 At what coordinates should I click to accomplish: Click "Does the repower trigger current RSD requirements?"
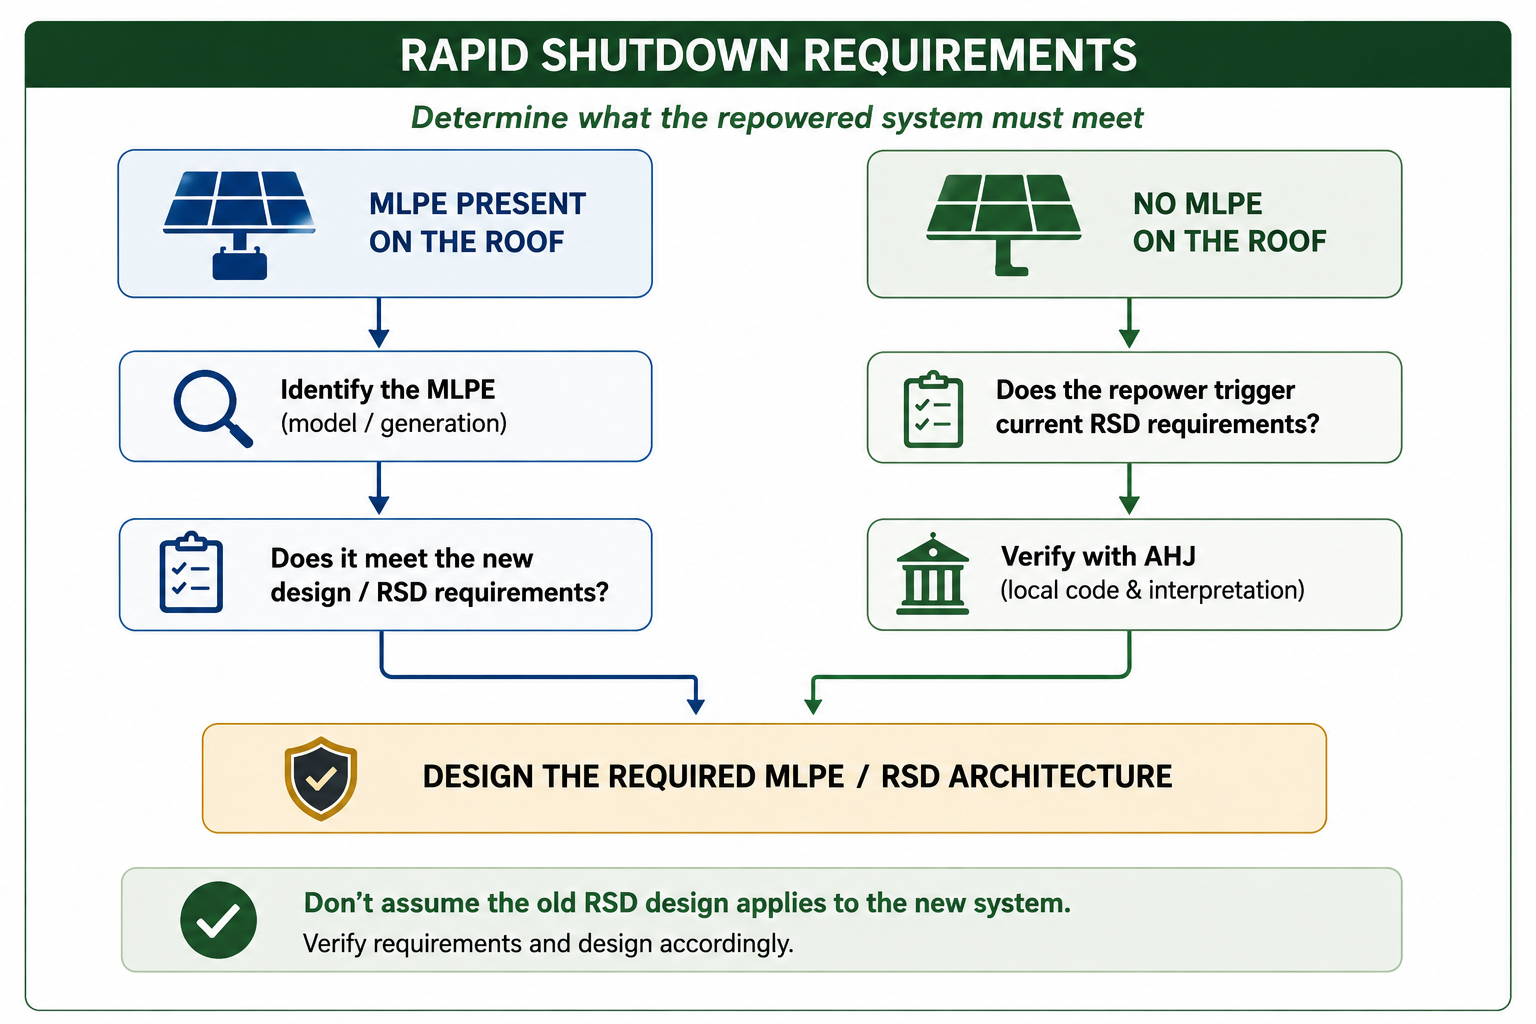(x=1157, y=407)
